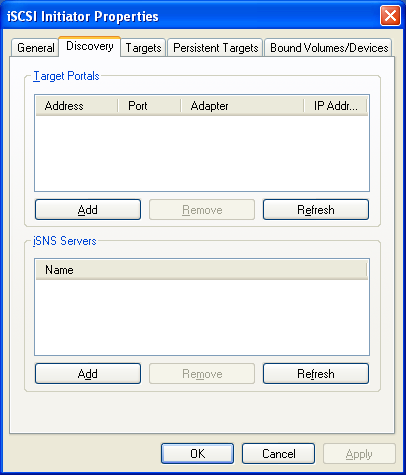The width and height of the screenshot is (406, 475).
Task: Cancel the iSCSI Initiator dialog
Action: tap(278, 454)
